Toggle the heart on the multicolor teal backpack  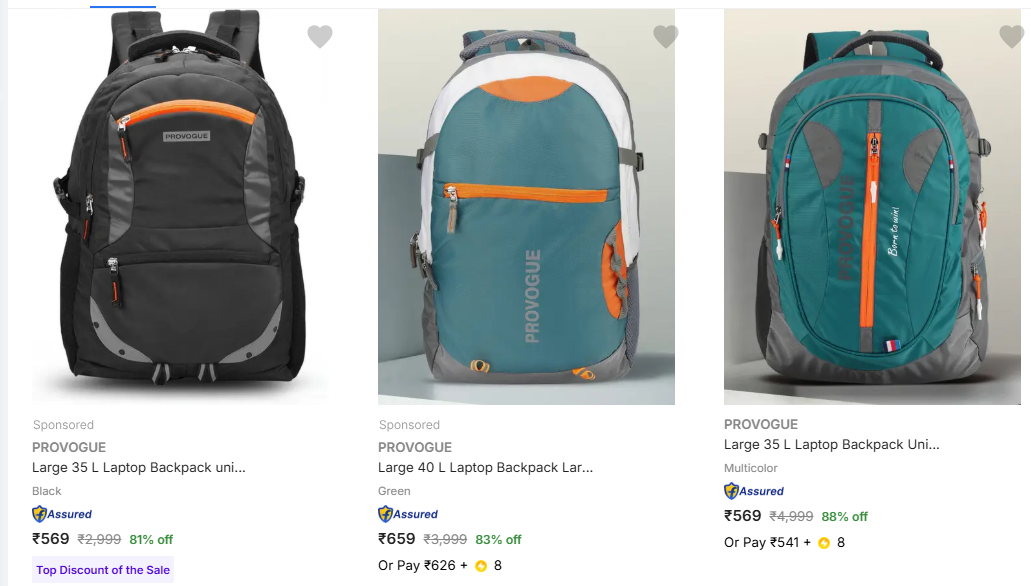1011,37
